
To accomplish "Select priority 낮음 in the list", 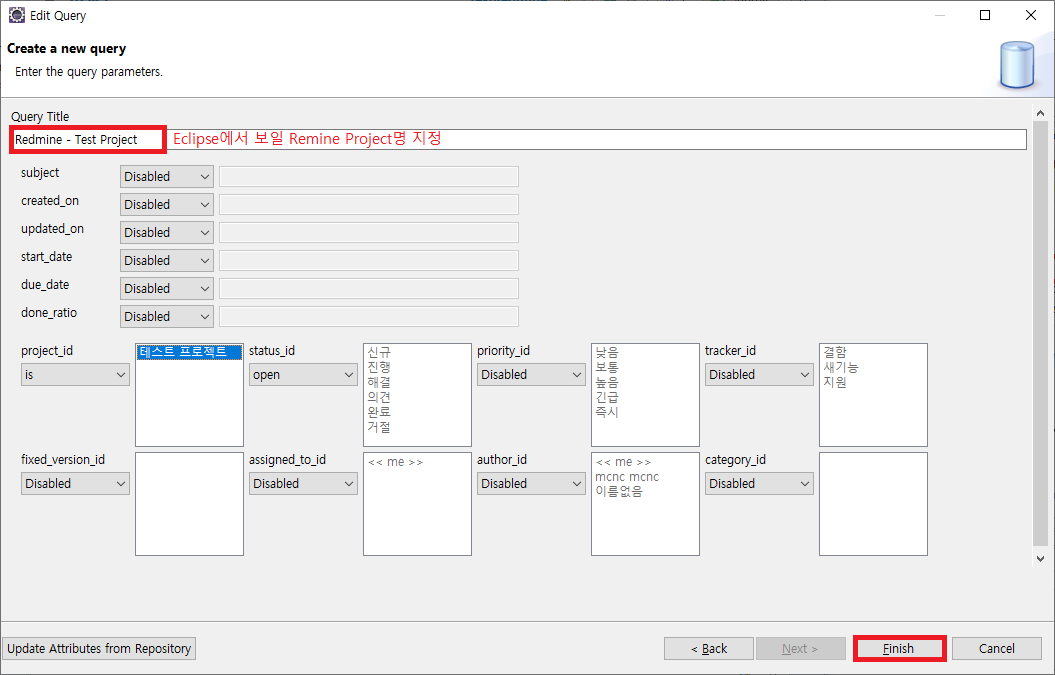I will coord(607,352).
